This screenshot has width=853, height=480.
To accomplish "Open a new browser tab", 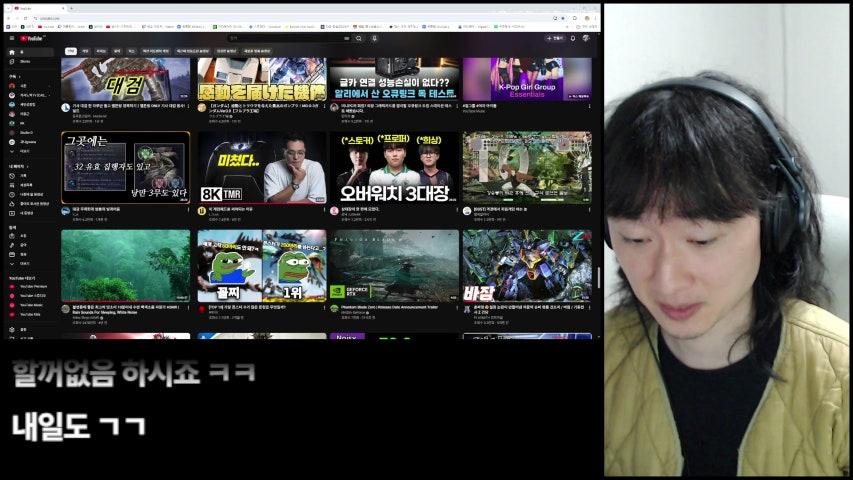I will coord(71,9).
